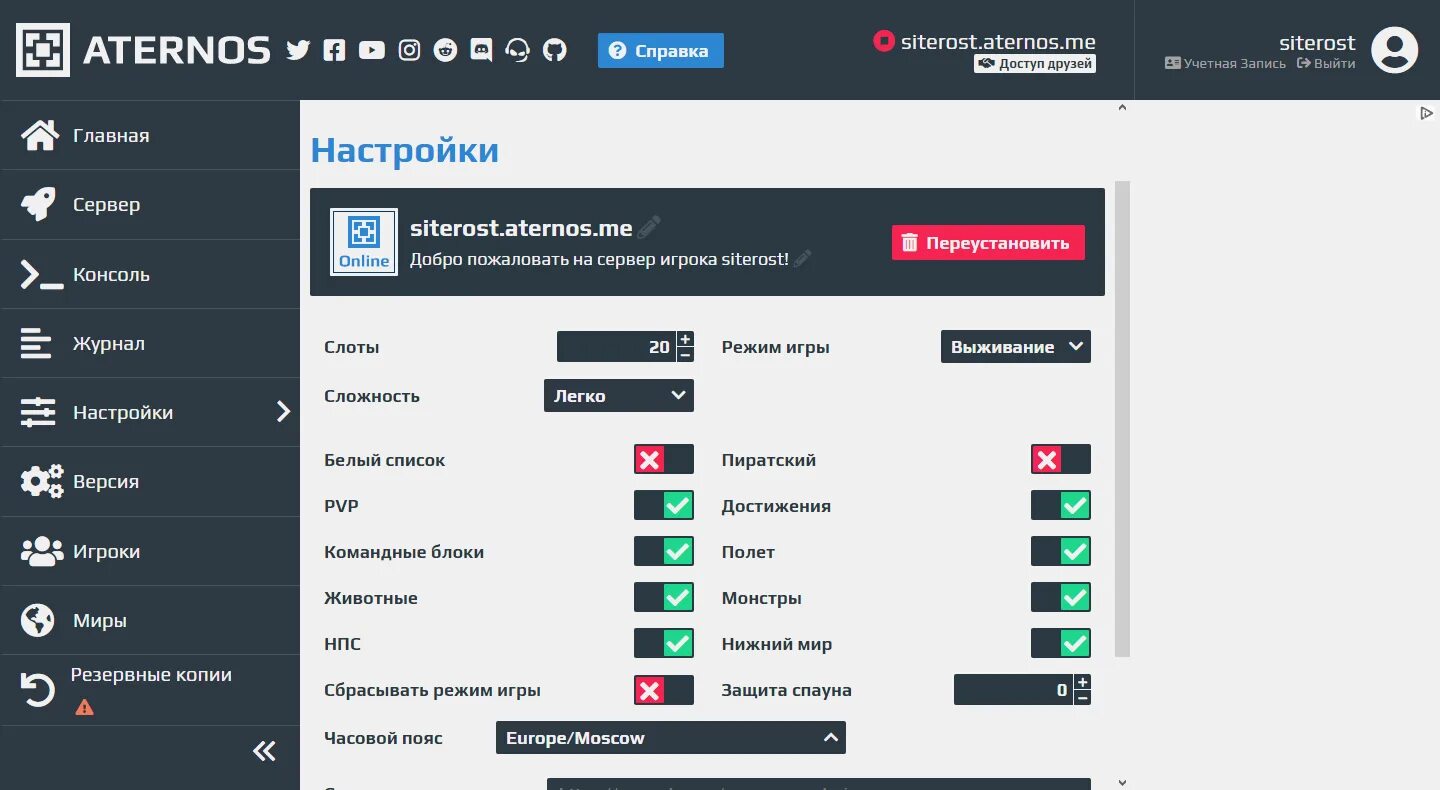Image resolution: width=1440 pixels, height=790 pixels.
Task: Click the scroll down arrow
Action: [x=1122, y=783]
